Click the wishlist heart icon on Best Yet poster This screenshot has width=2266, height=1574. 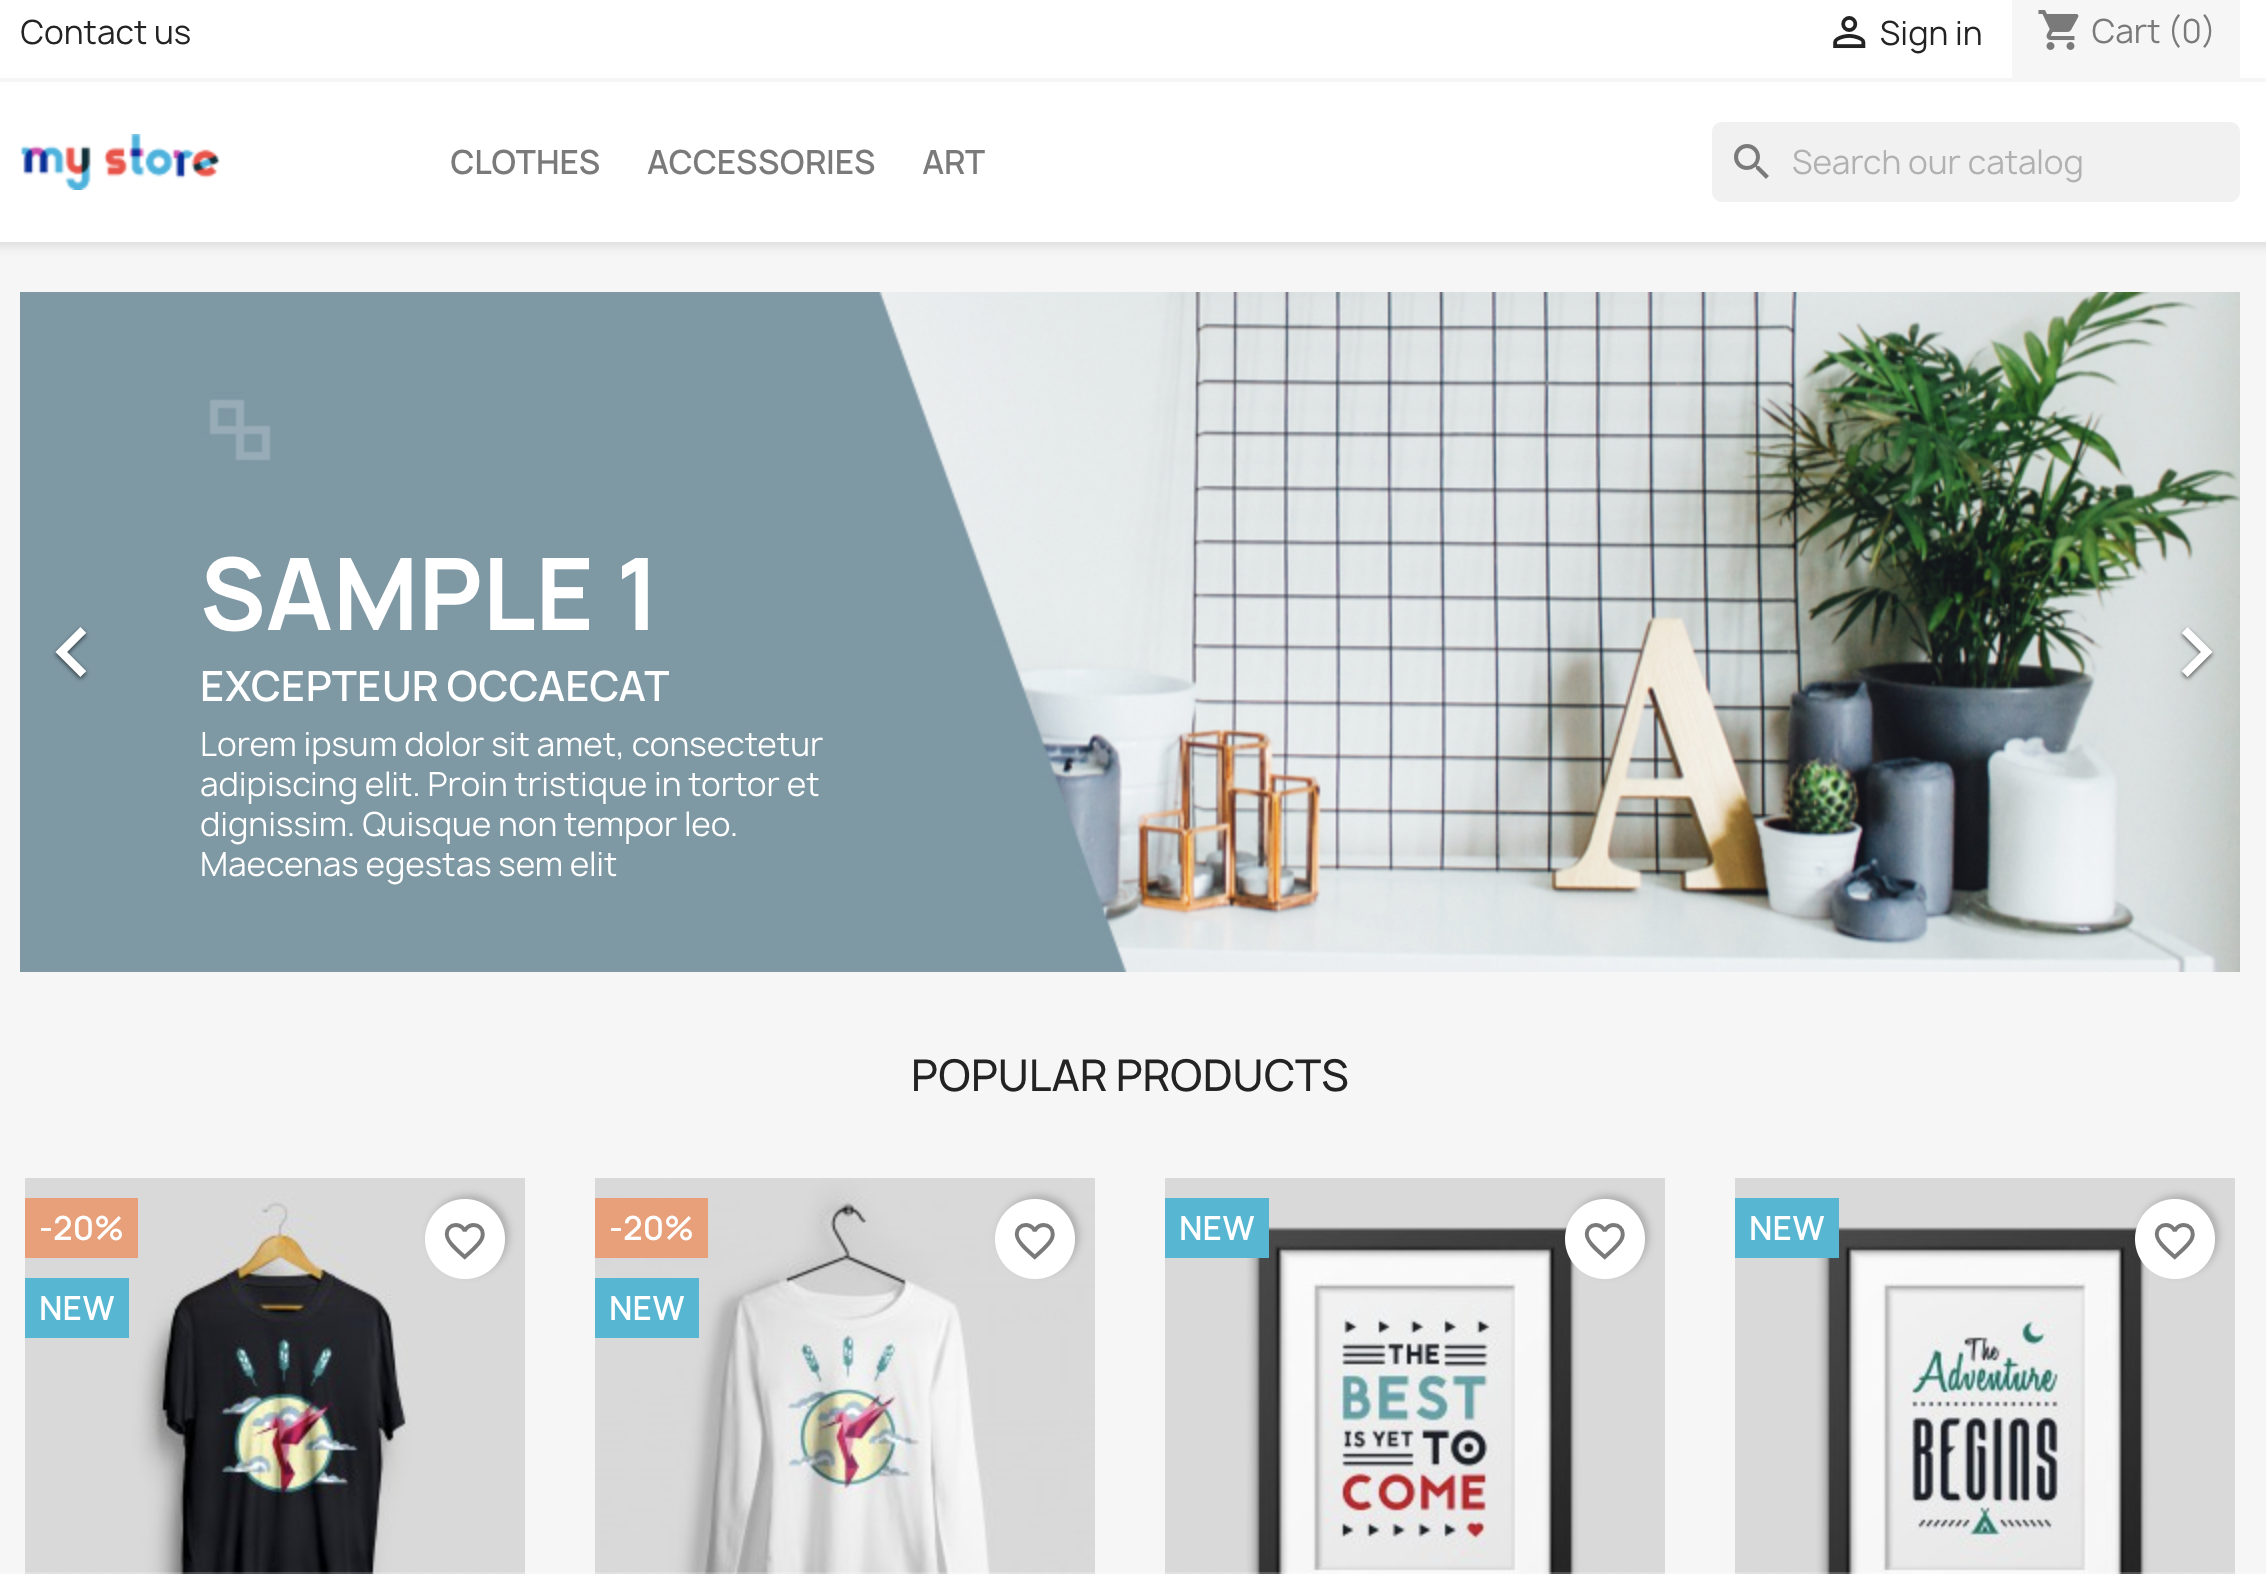1603,1240
